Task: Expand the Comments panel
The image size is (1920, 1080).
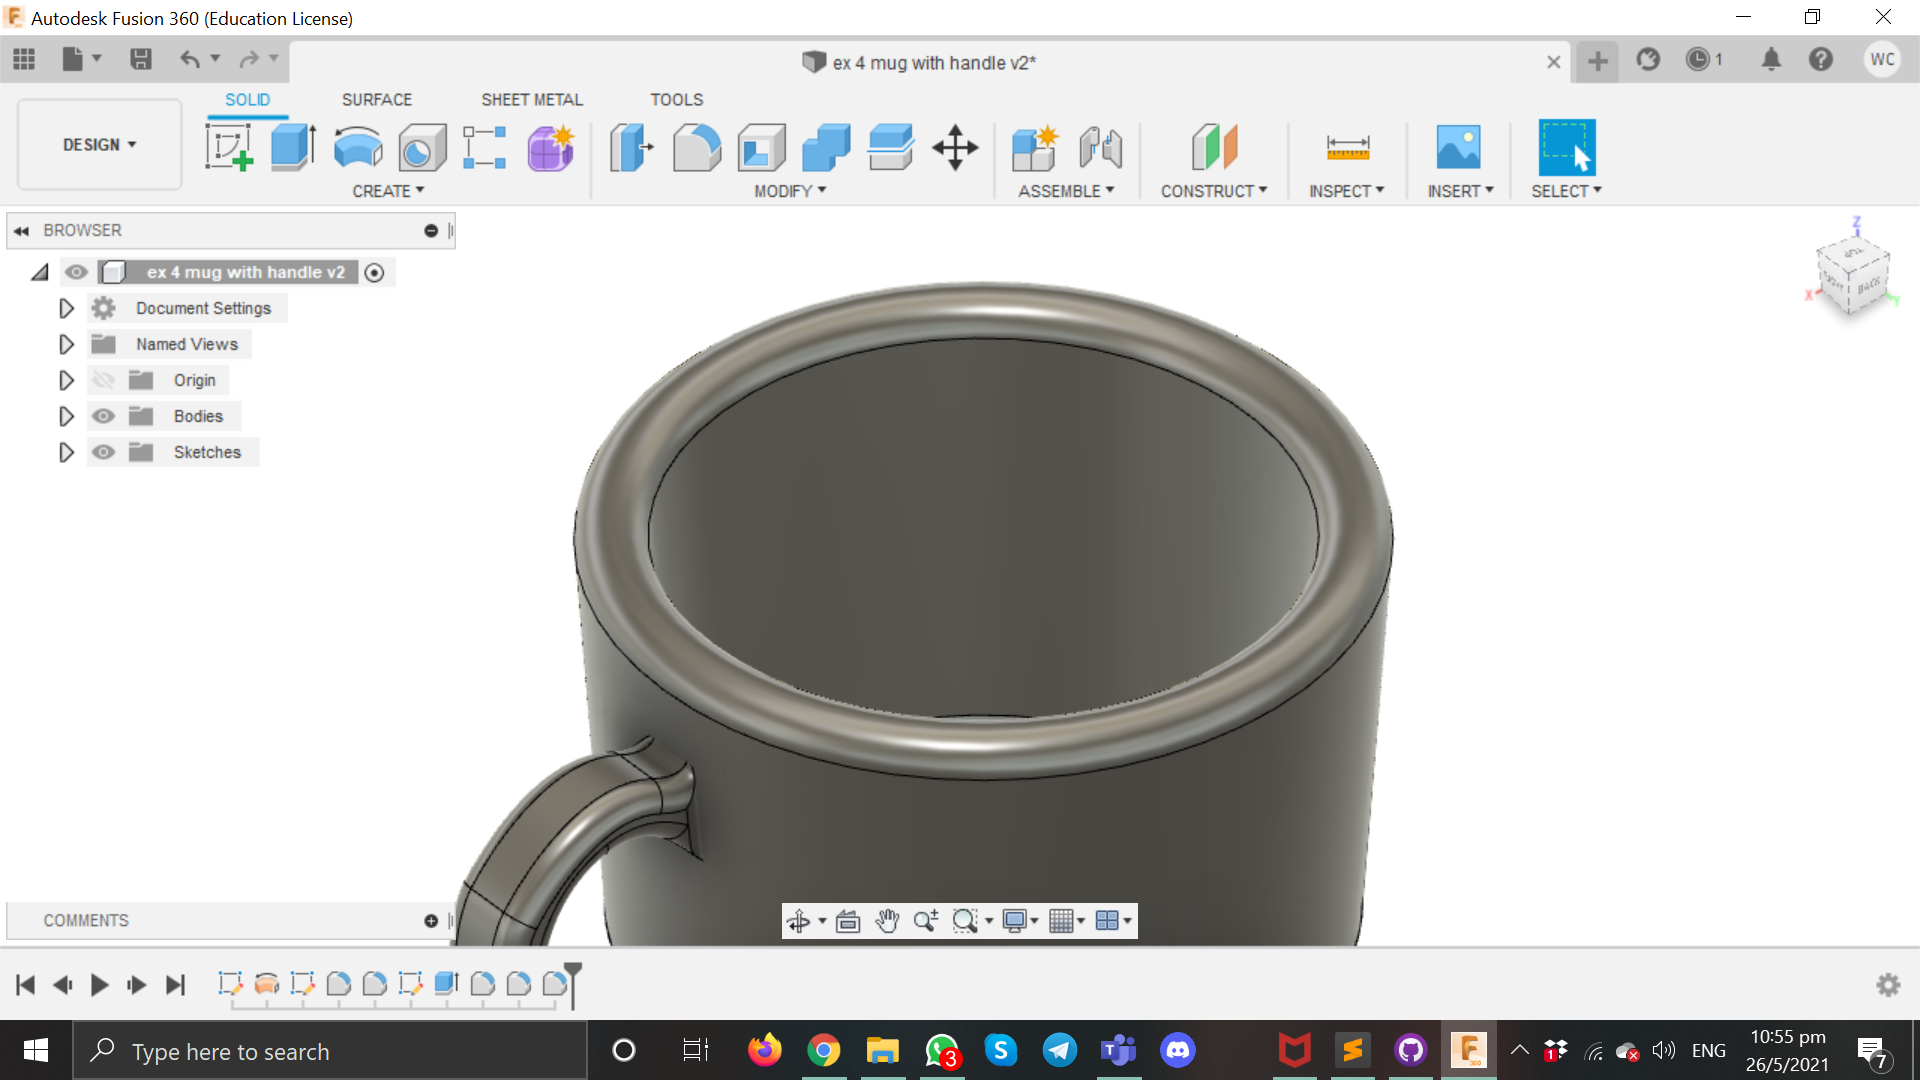Action: 431,921
